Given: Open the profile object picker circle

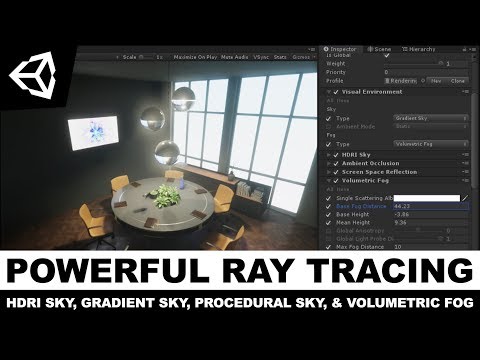Looking at the screenshot, I should pos(423,81).
